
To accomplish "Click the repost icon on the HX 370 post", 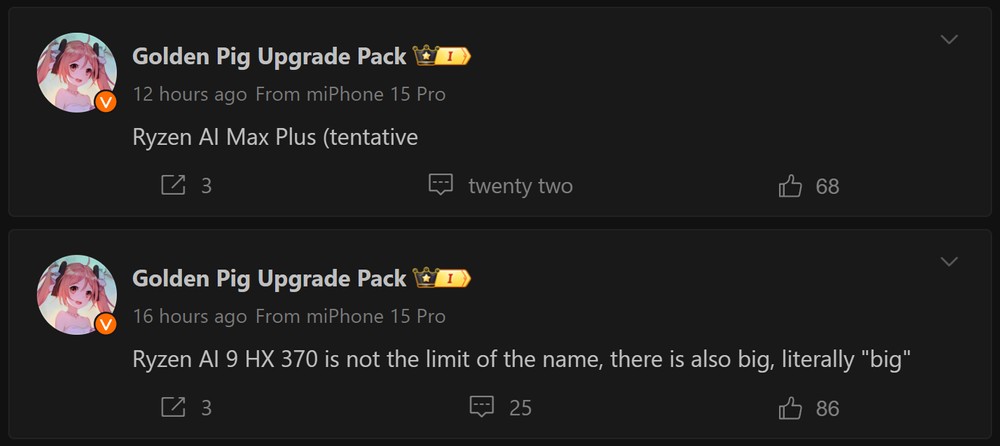I will (x=173, y=408).
